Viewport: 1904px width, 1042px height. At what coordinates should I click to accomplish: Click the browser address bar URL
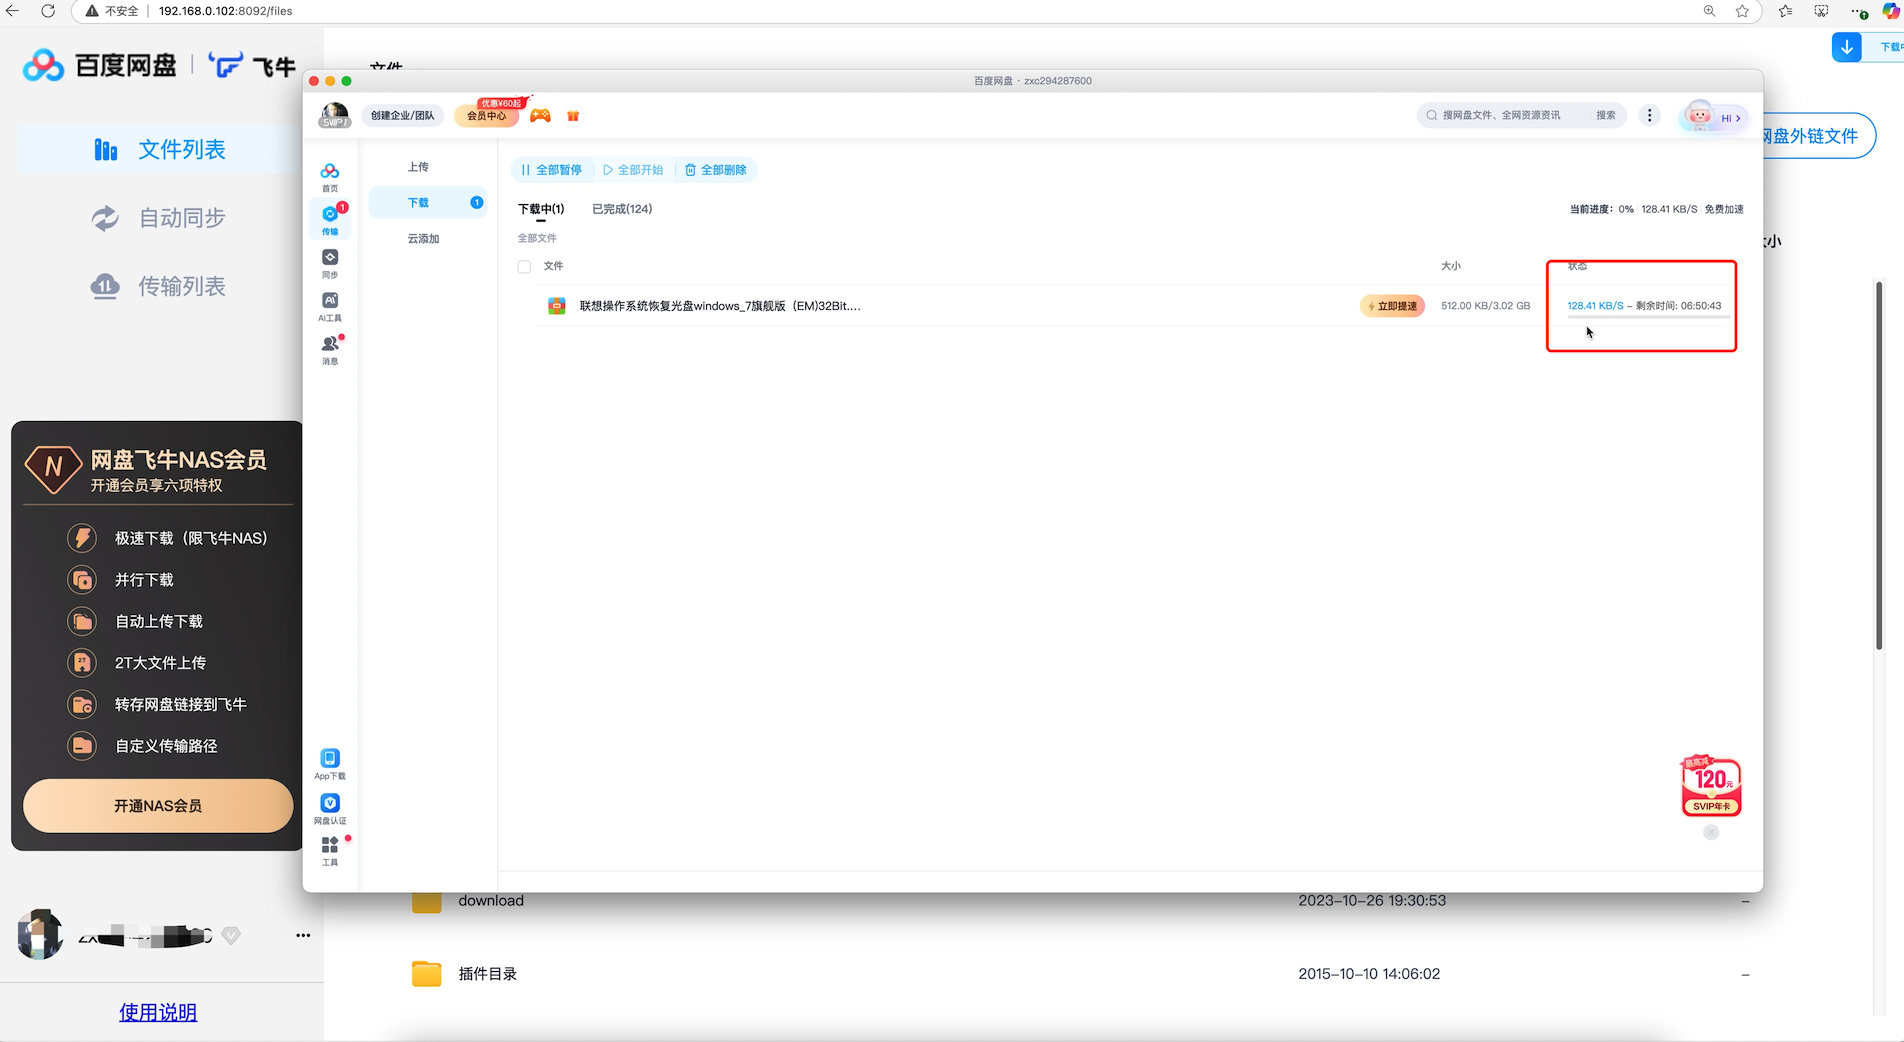tap(226, 11)
